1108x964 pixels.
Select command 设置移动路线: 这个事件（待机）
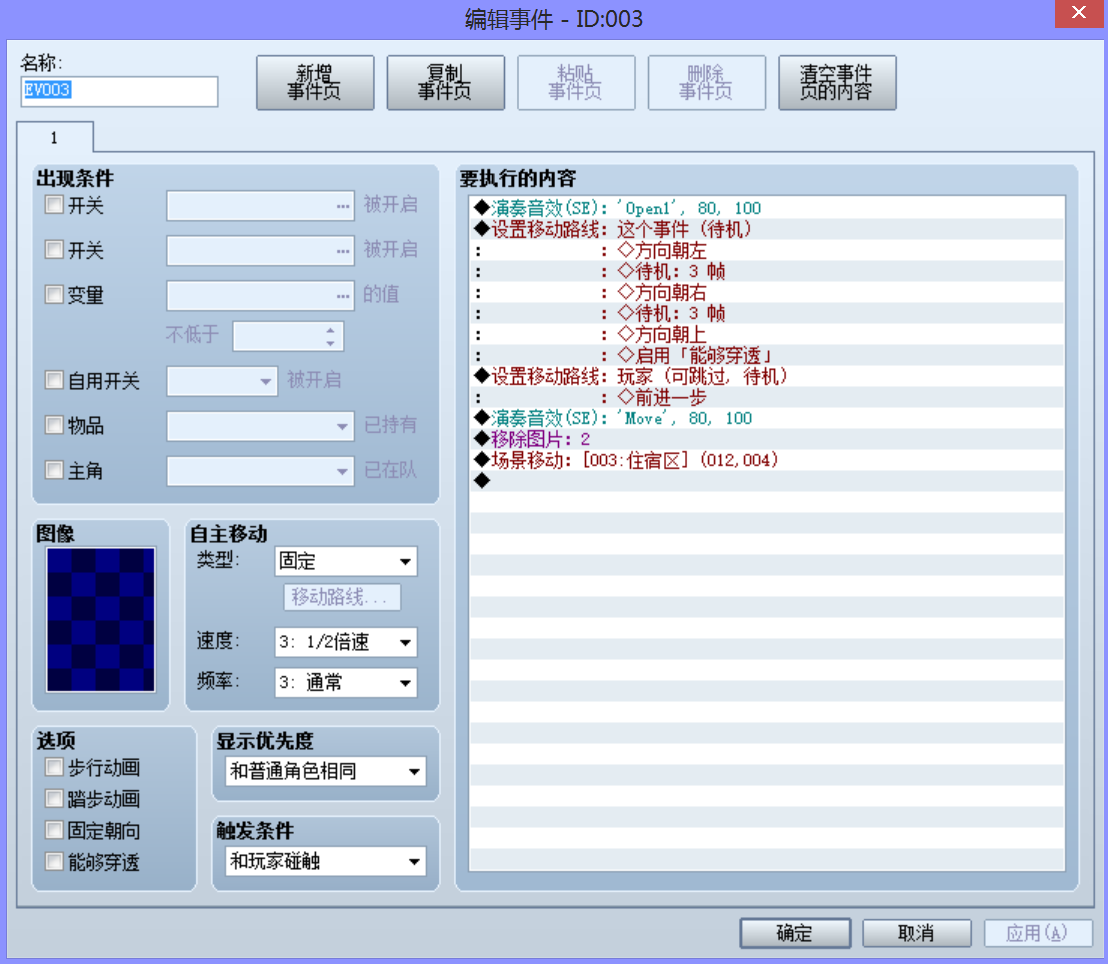coord(767,229)
